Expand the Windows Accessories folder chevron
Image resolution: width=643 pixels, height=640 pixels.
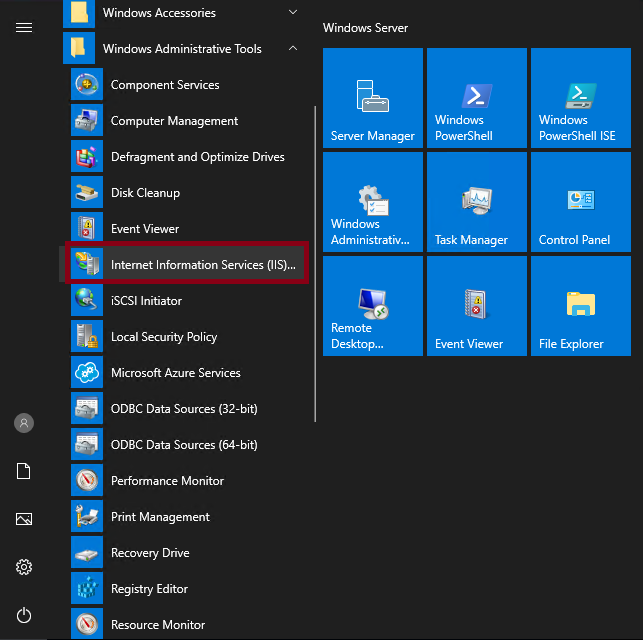tap(293, 12)
